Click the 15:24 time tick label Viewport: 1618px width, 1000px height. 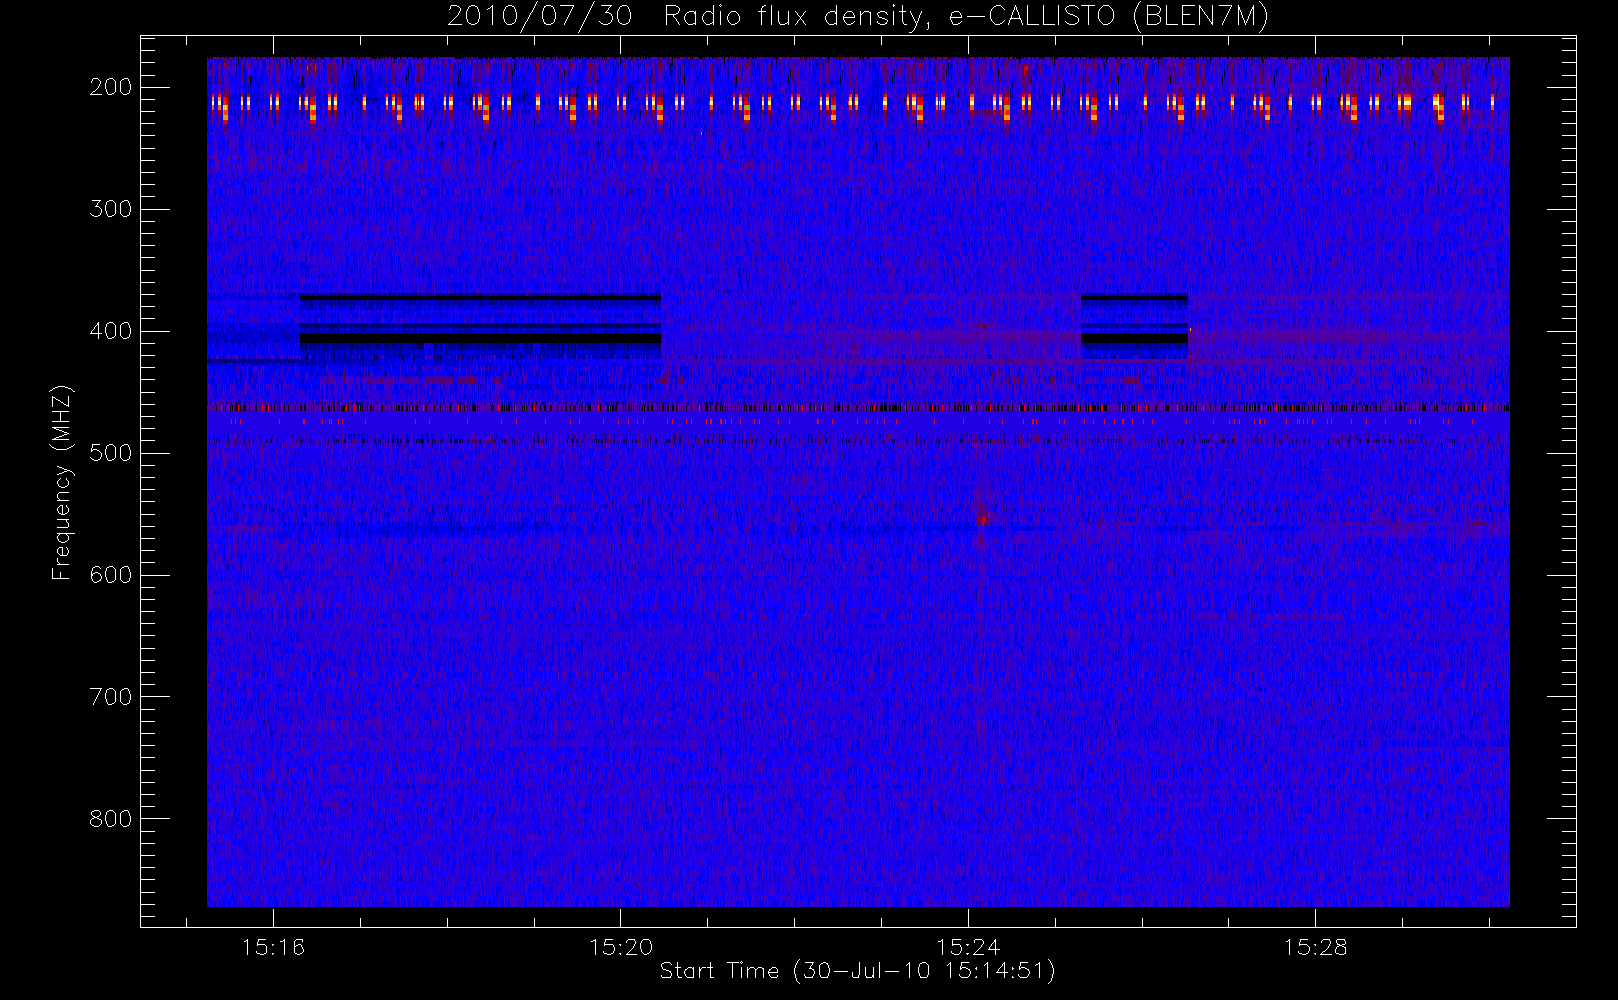click(968, 947)
